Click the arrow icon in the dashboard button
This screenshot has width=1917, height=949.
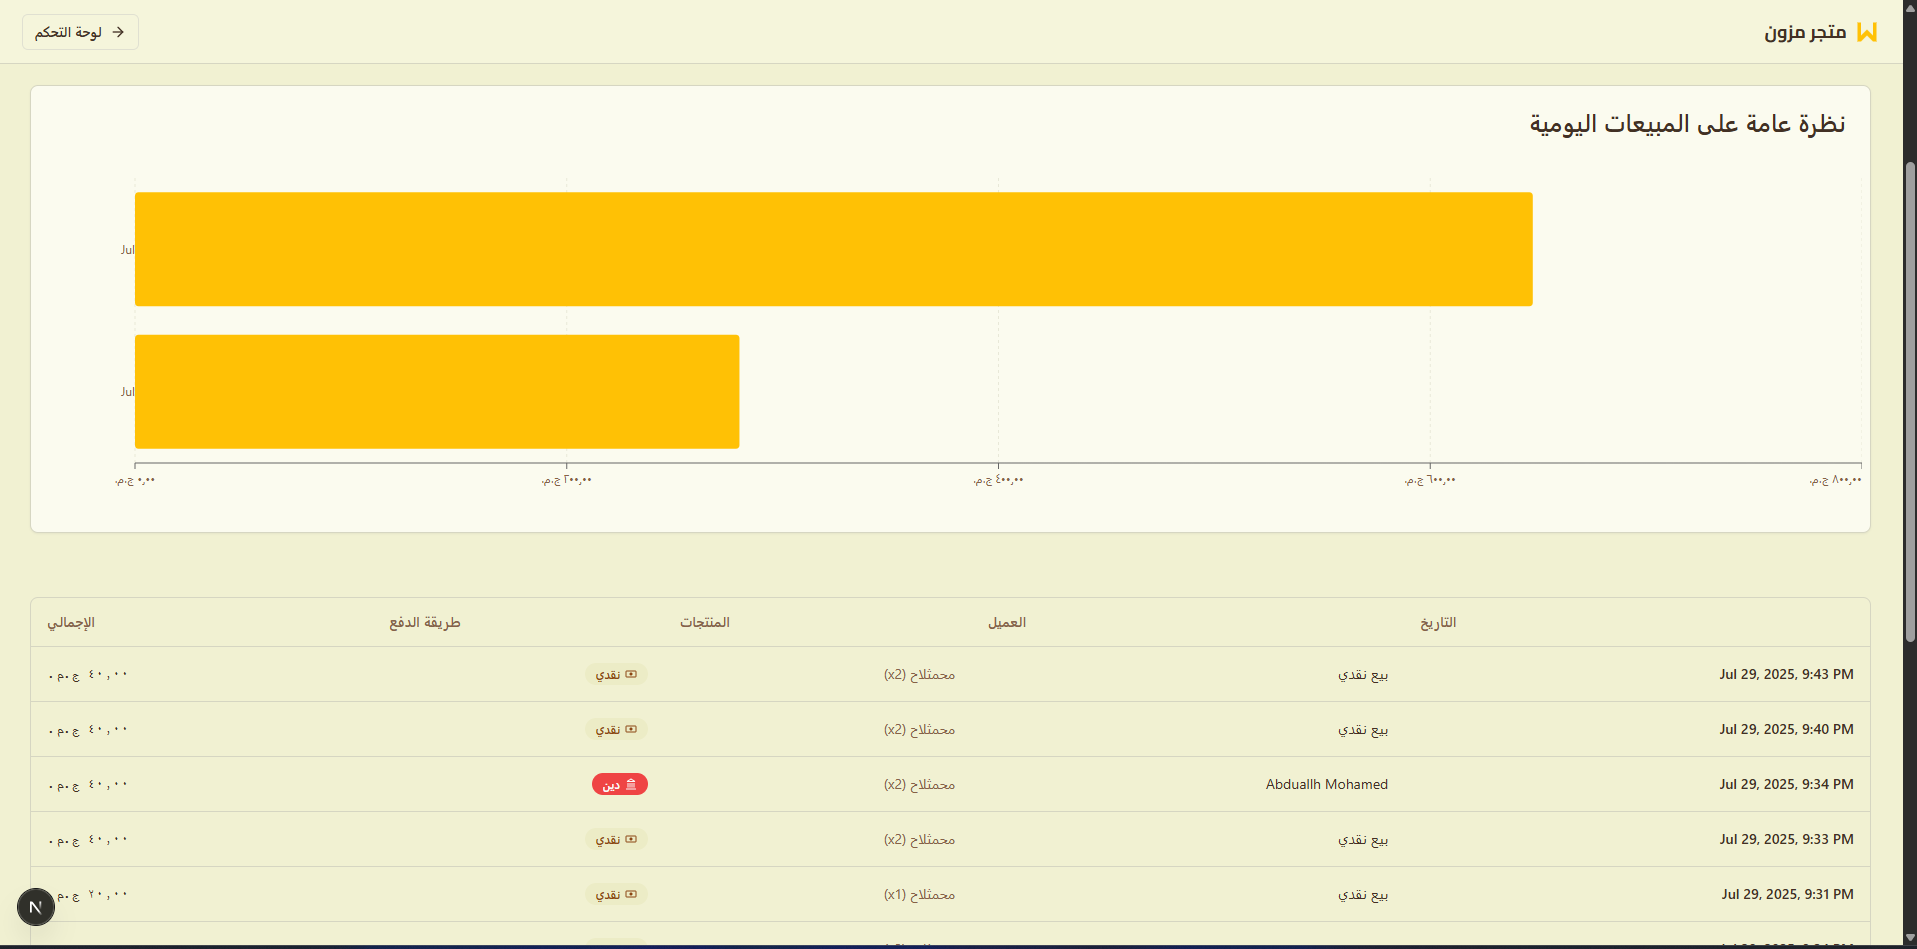click(118, 32)
